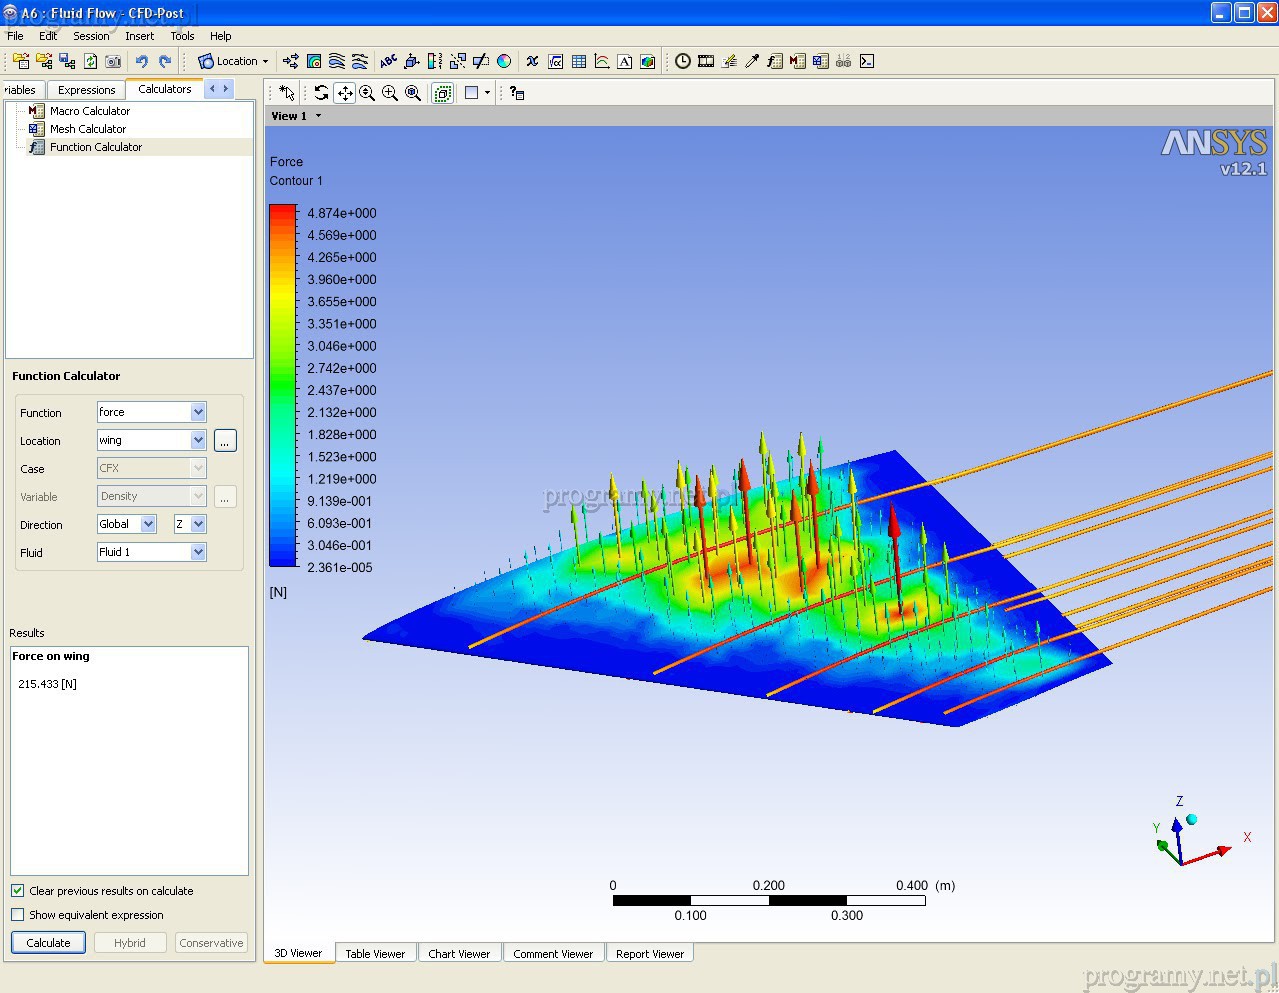The image size is (1279, 993).
Task: Enable Show equivalent expression checkbox
Action: [18, 914]
